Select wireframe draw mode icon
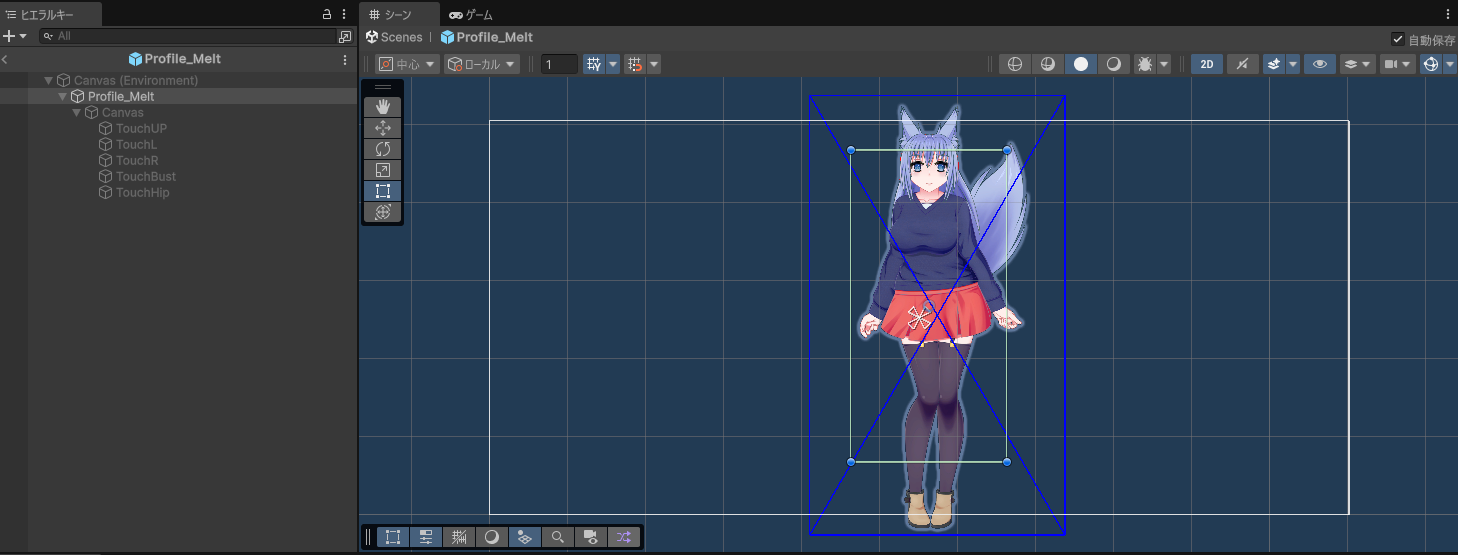The image size is (1458, 555). click(1015, 64)
